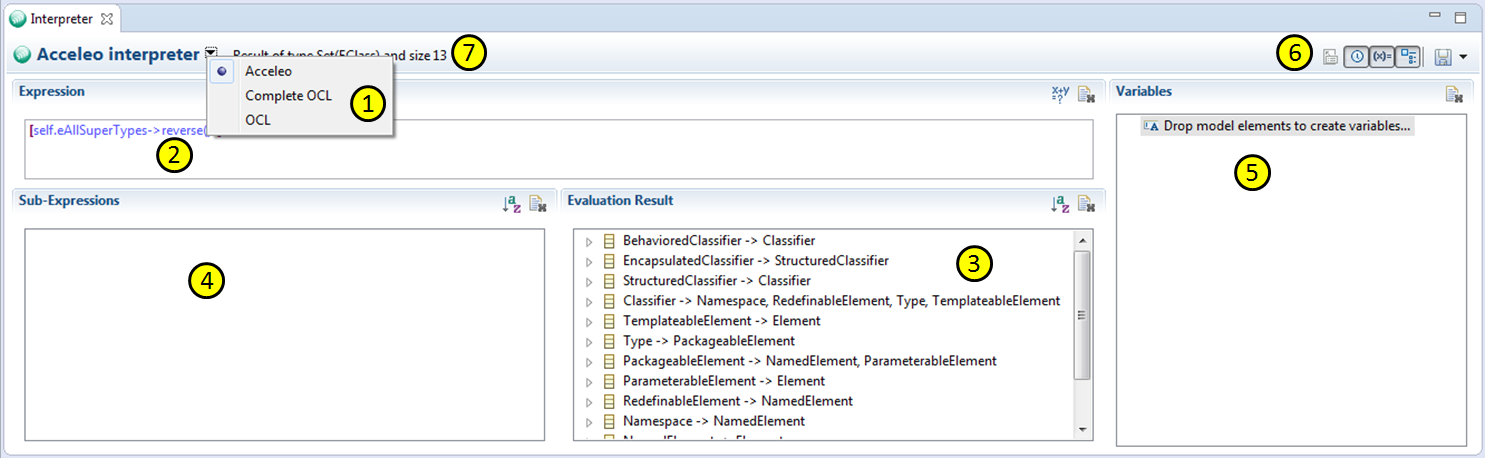Select 'Type -> PackageableElement' text

pos(710,341)
